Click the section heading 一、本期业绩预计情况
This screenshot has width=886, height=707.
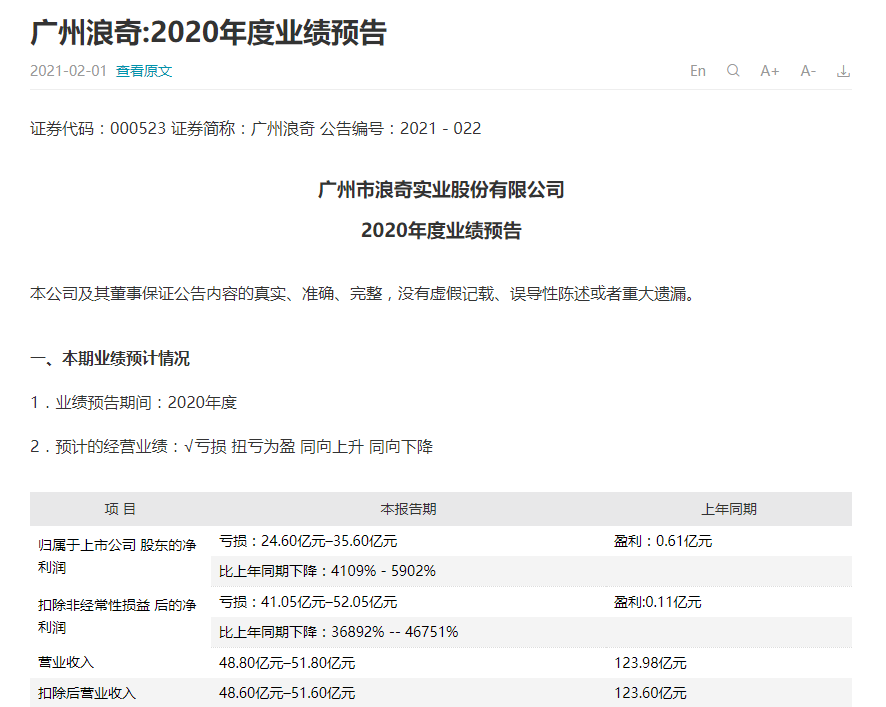point(110,358)
